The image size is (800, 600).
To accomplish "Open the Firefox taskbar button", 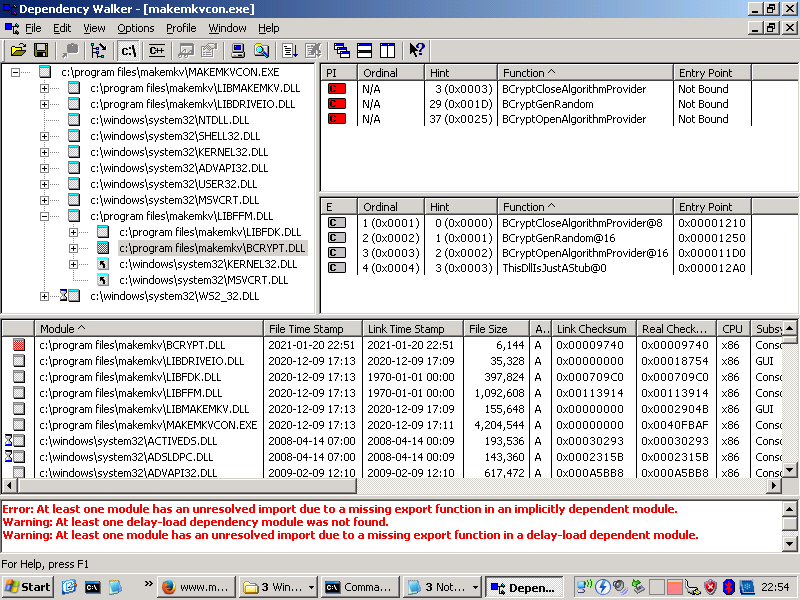I will click(197, 587).
